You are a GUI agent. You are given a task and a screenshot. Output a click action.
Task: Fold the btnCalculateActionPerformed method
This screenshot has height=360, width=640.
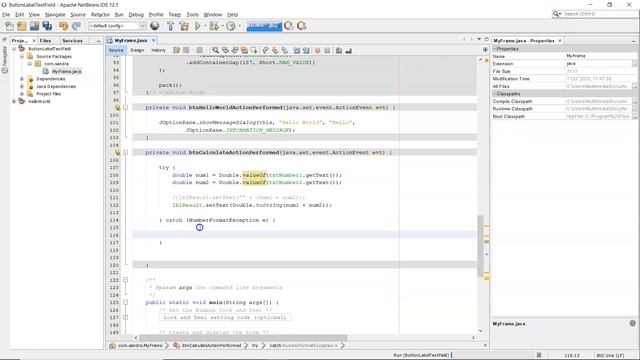tap(126, 152)
